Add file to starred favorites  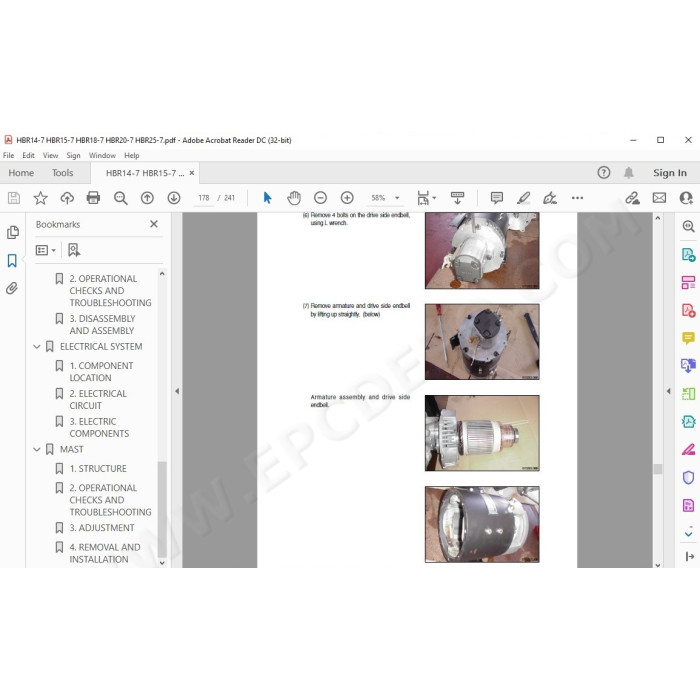41,198
